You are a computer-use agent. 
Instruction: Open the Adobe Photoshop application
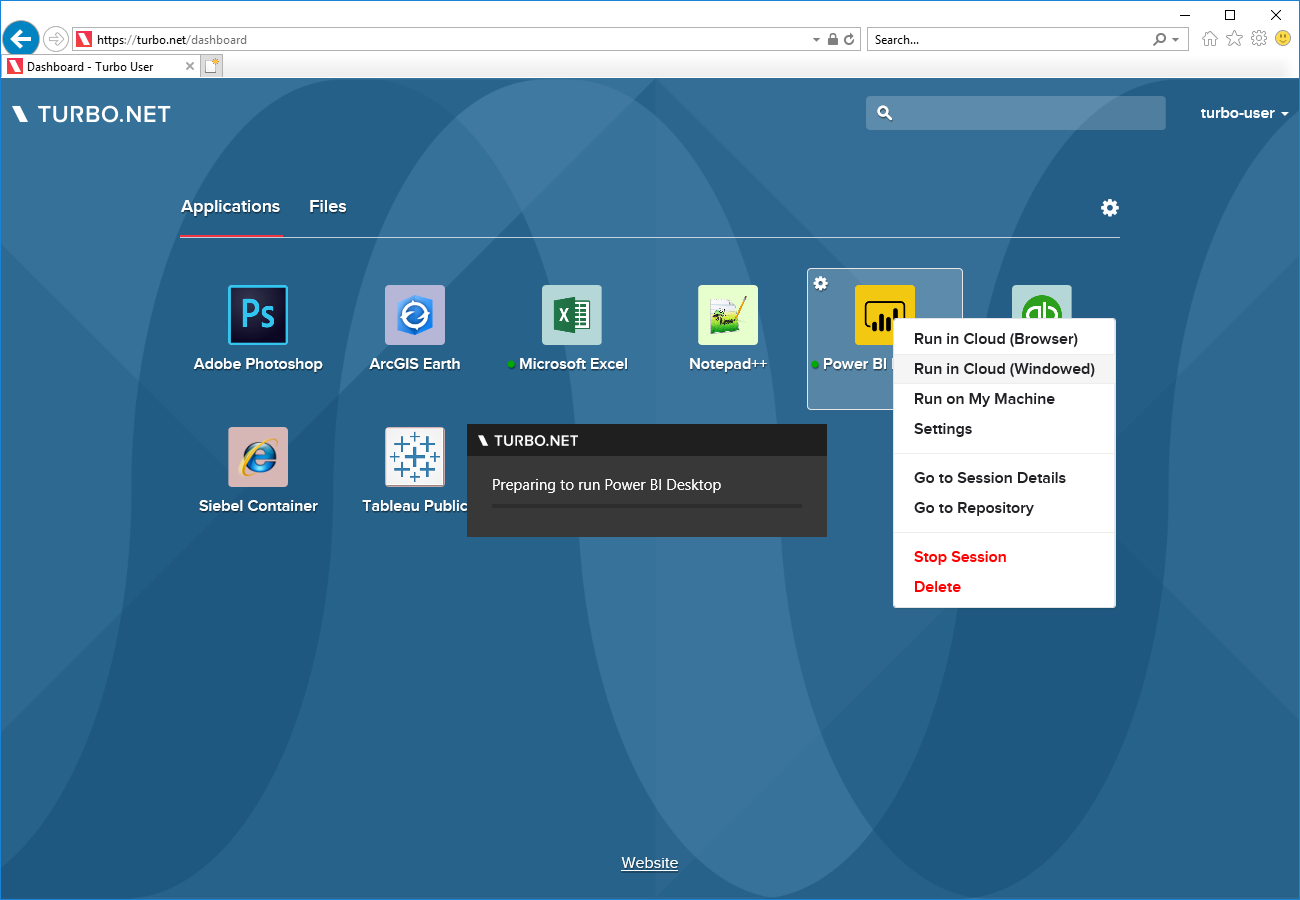tap(257, 314)
